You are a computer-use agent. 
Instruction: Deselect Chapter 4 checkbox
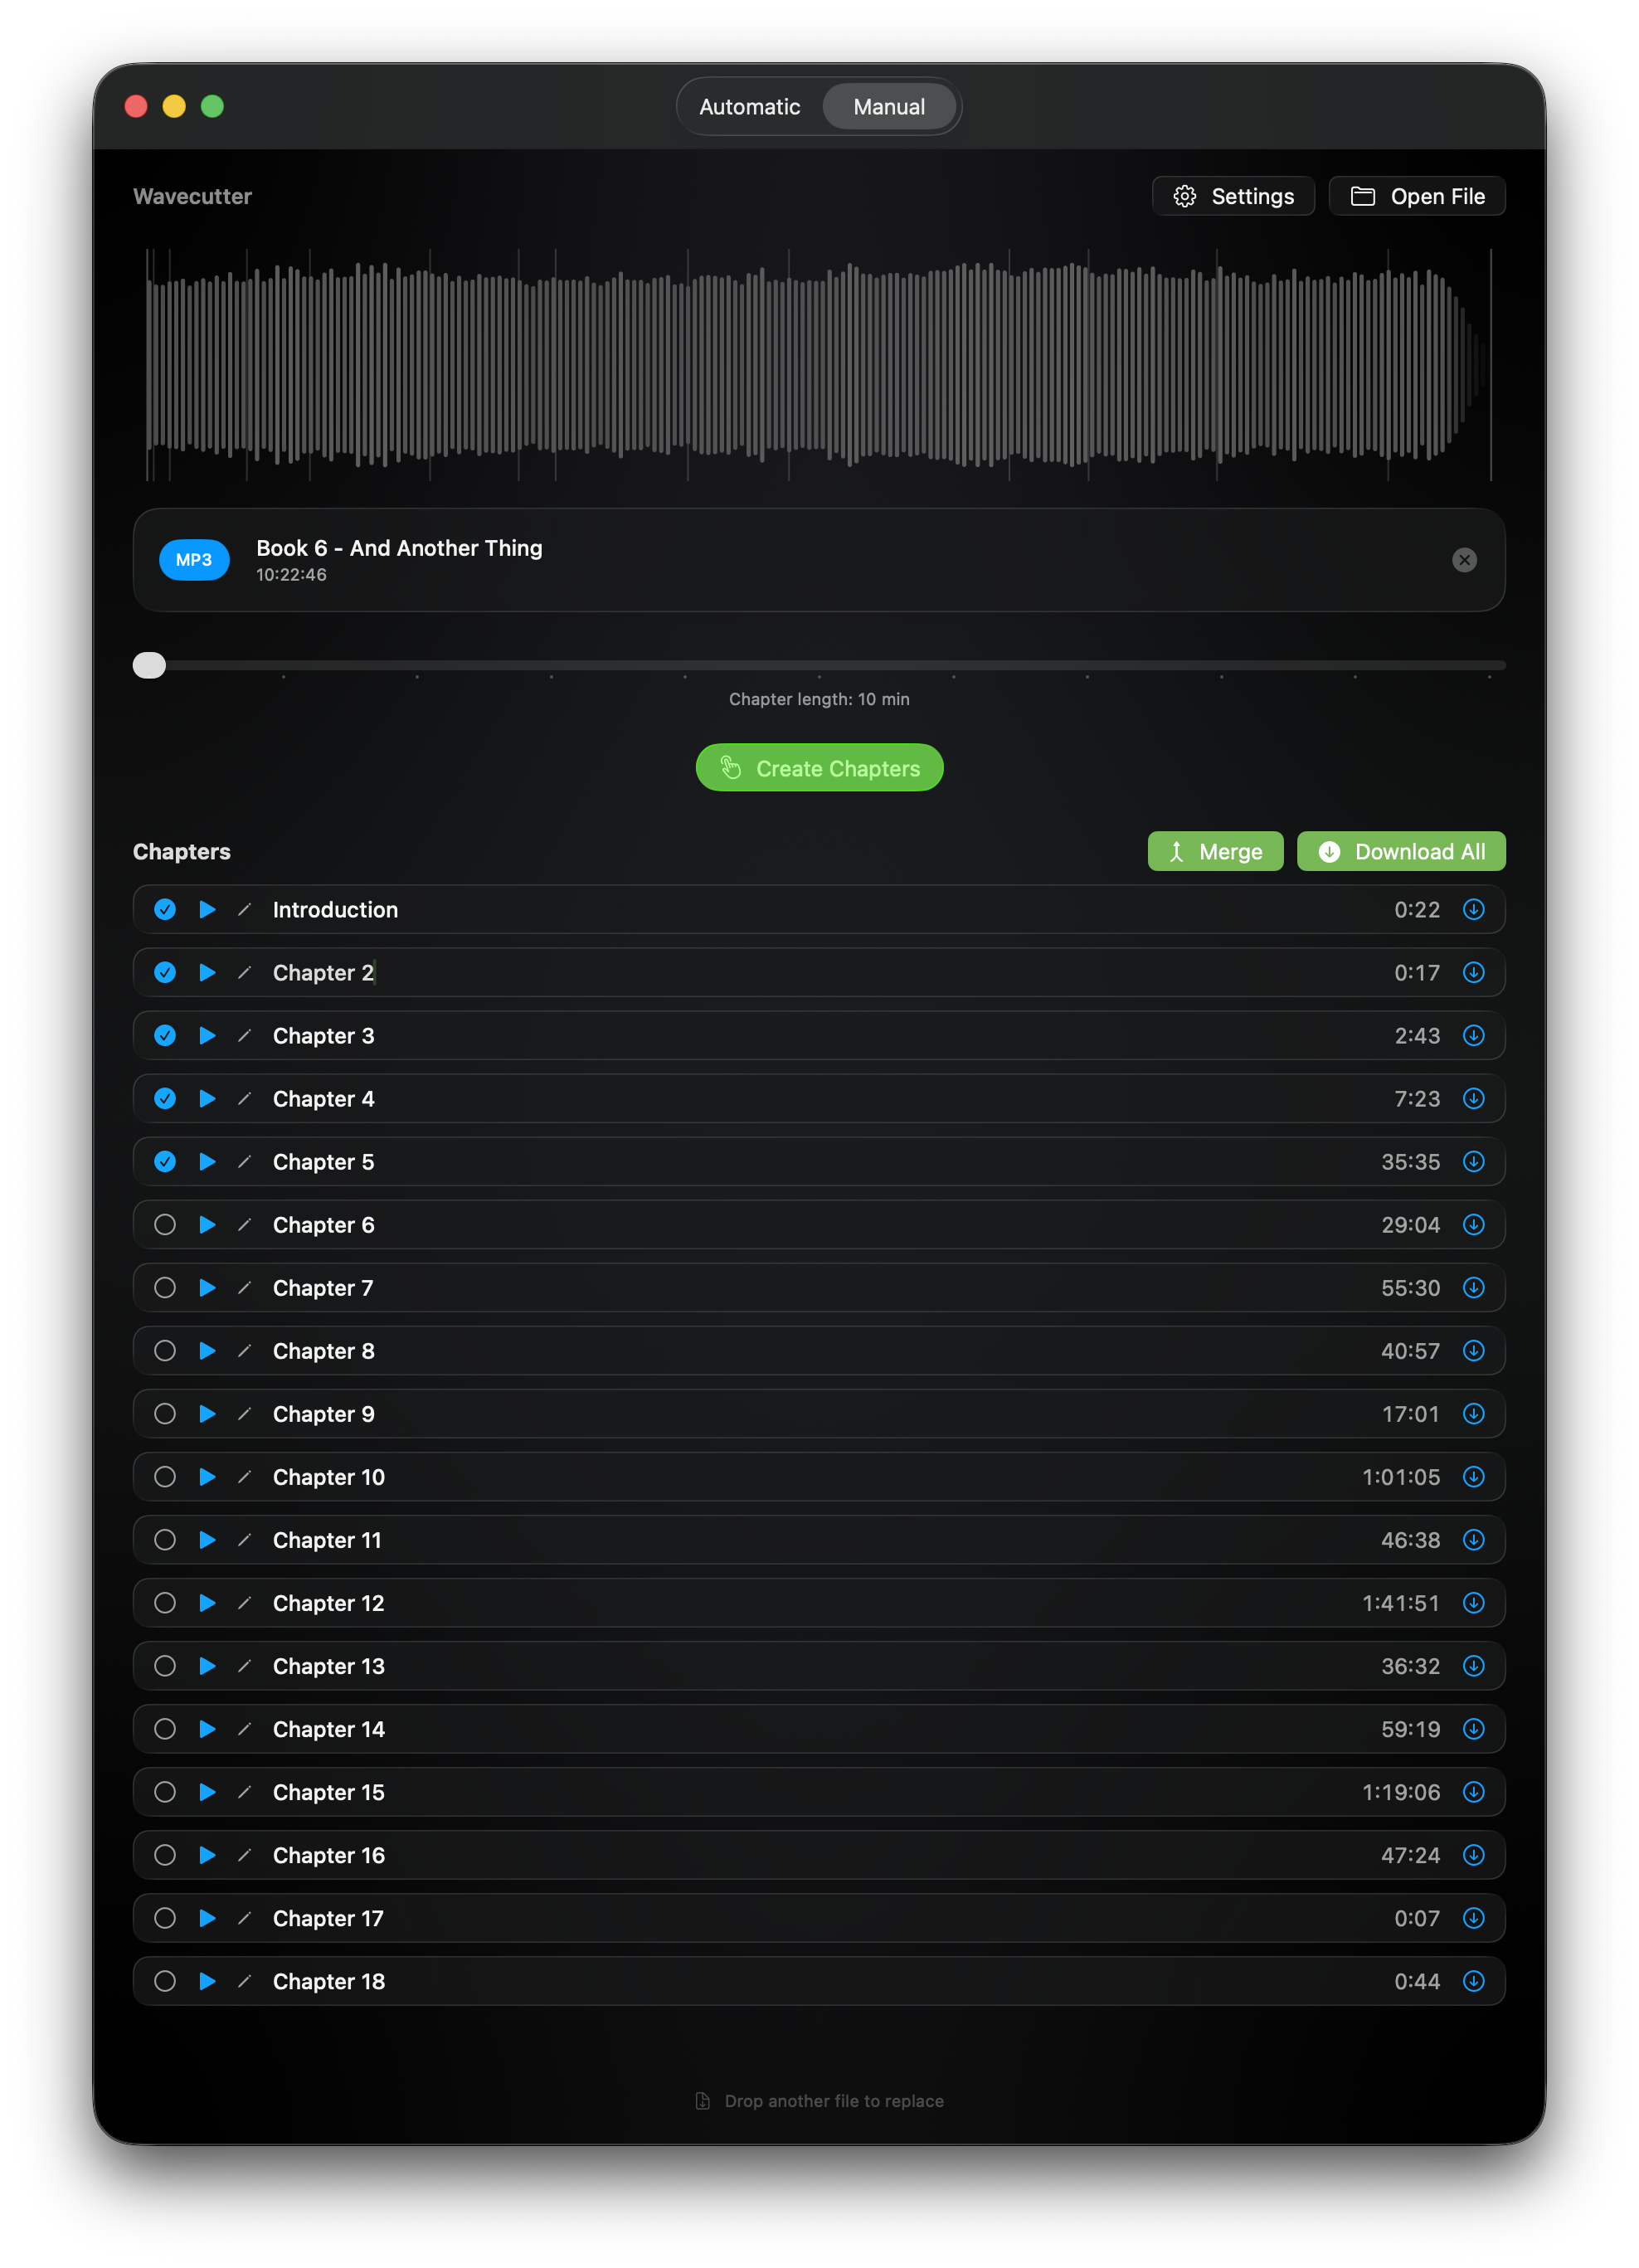(165, 1098)
